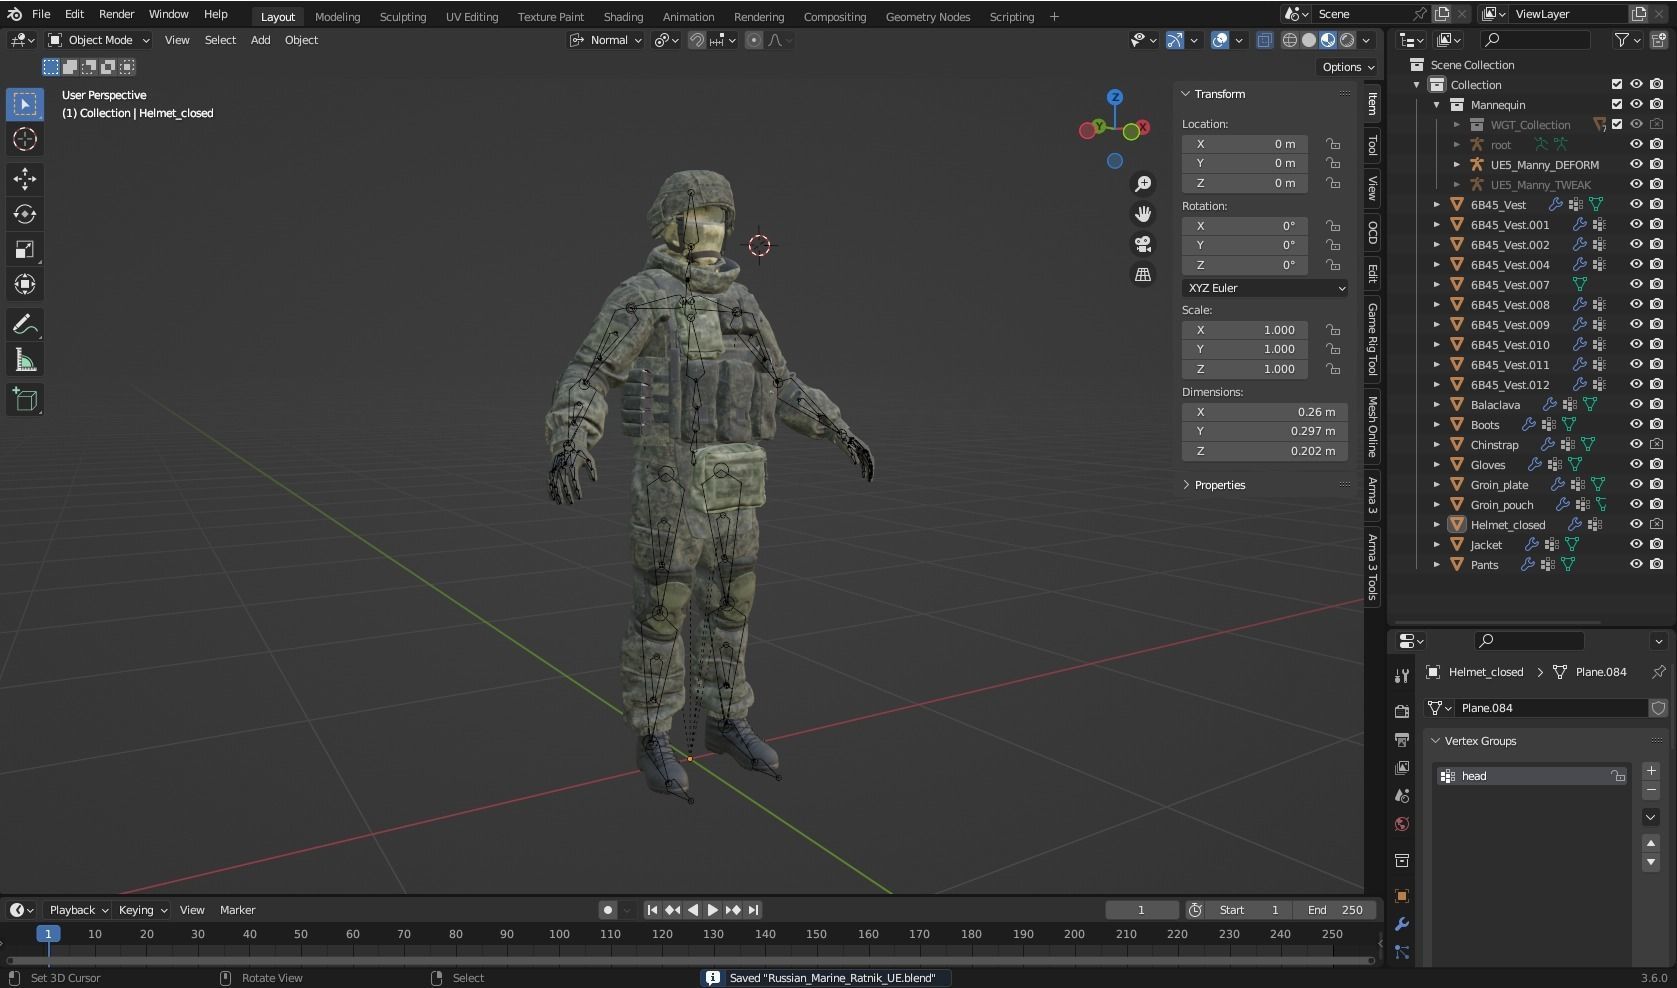
Task: Click the Z axis on navigation gizmo
Action: pos(1115,97)
